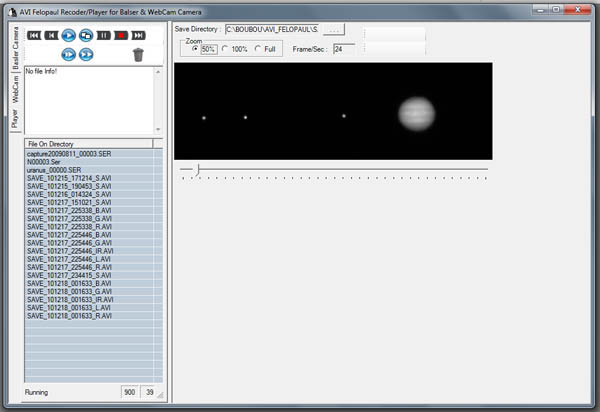Click the Jupiter video preview image
The image size is (600, 412).
coord(333,111)
